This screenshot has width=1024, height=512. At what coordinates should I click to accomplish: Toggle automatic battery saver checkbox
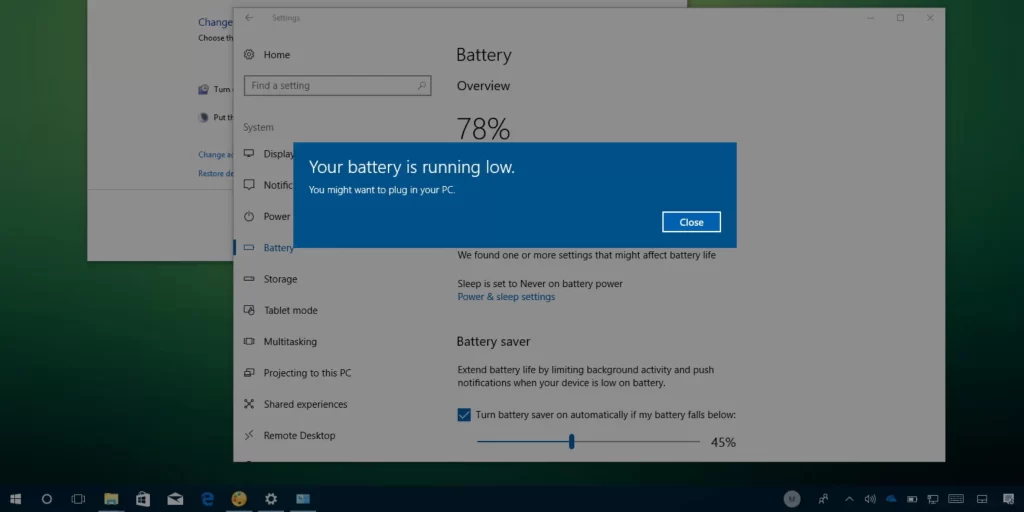464,415
